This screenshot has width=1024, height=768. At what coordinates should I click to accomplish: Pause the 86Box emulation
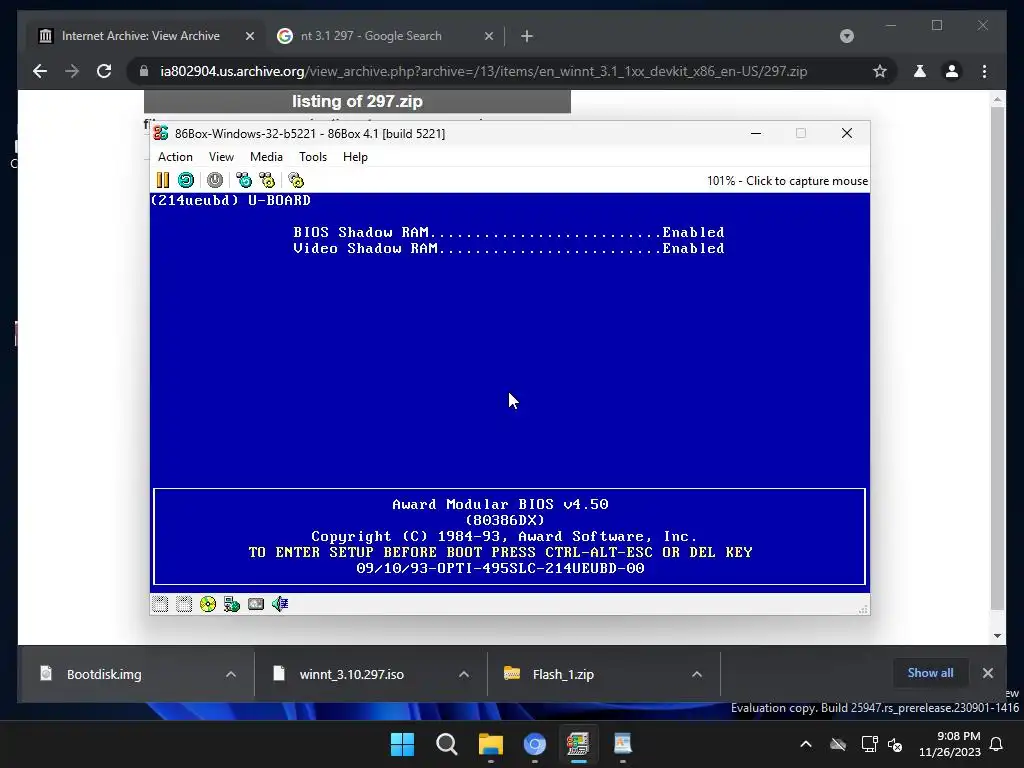pyautogui.click(x=163, y=180)
